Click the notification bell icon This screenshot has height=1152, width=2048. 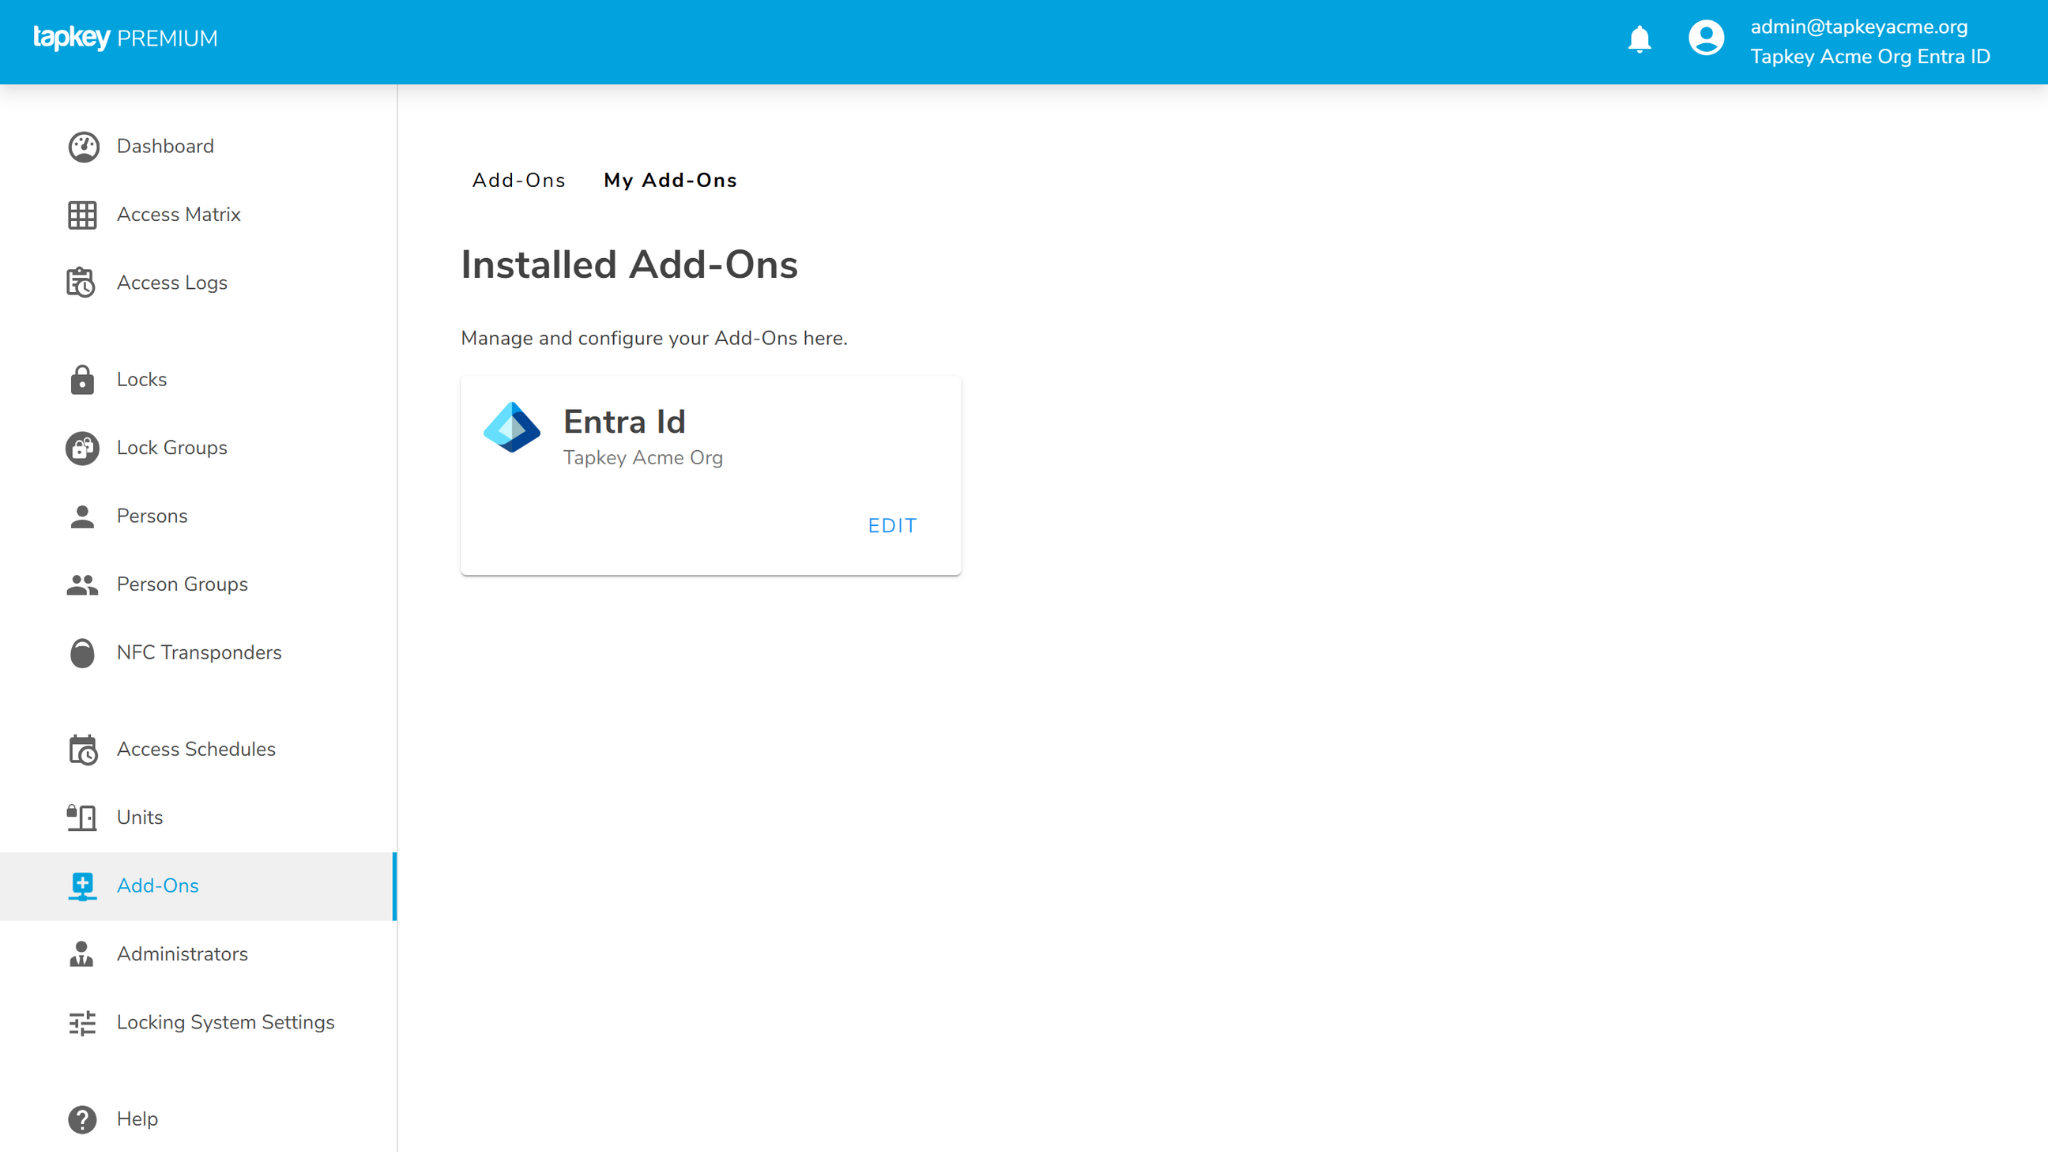click(1639, 40)
